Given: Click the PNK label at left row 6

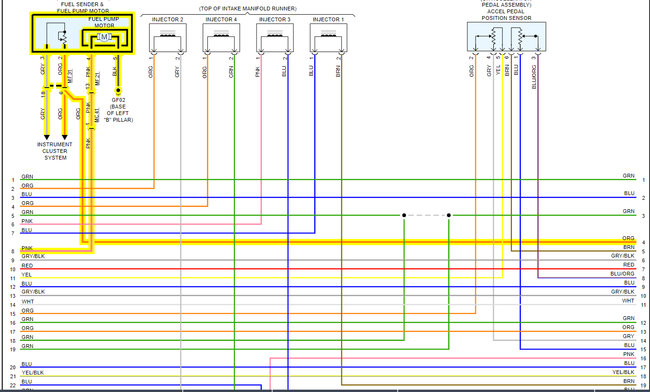Looking at the screenshot, I should coord(27,221).
